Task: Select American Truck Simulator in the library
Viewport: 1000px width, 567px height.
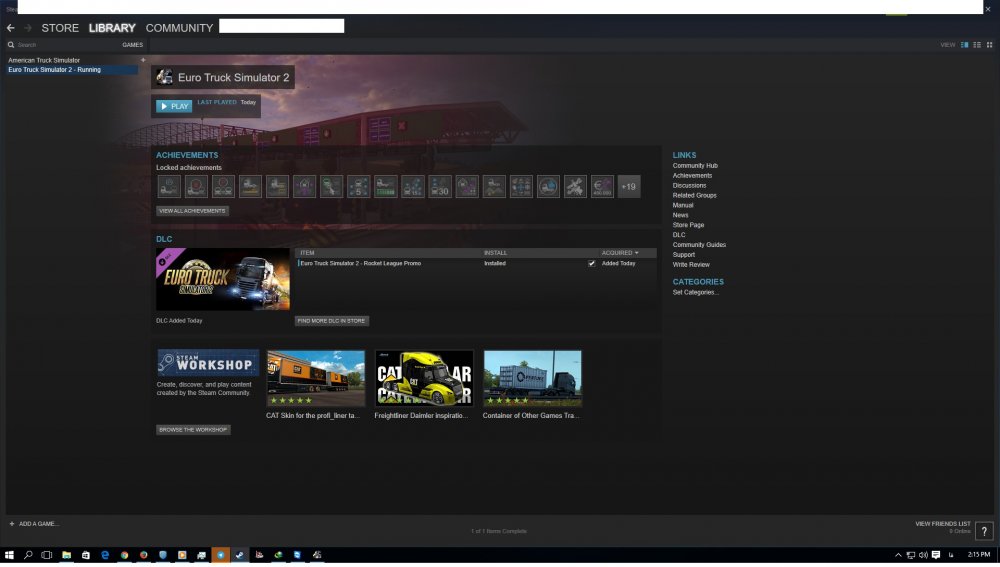Action: (x=44, y=60)
